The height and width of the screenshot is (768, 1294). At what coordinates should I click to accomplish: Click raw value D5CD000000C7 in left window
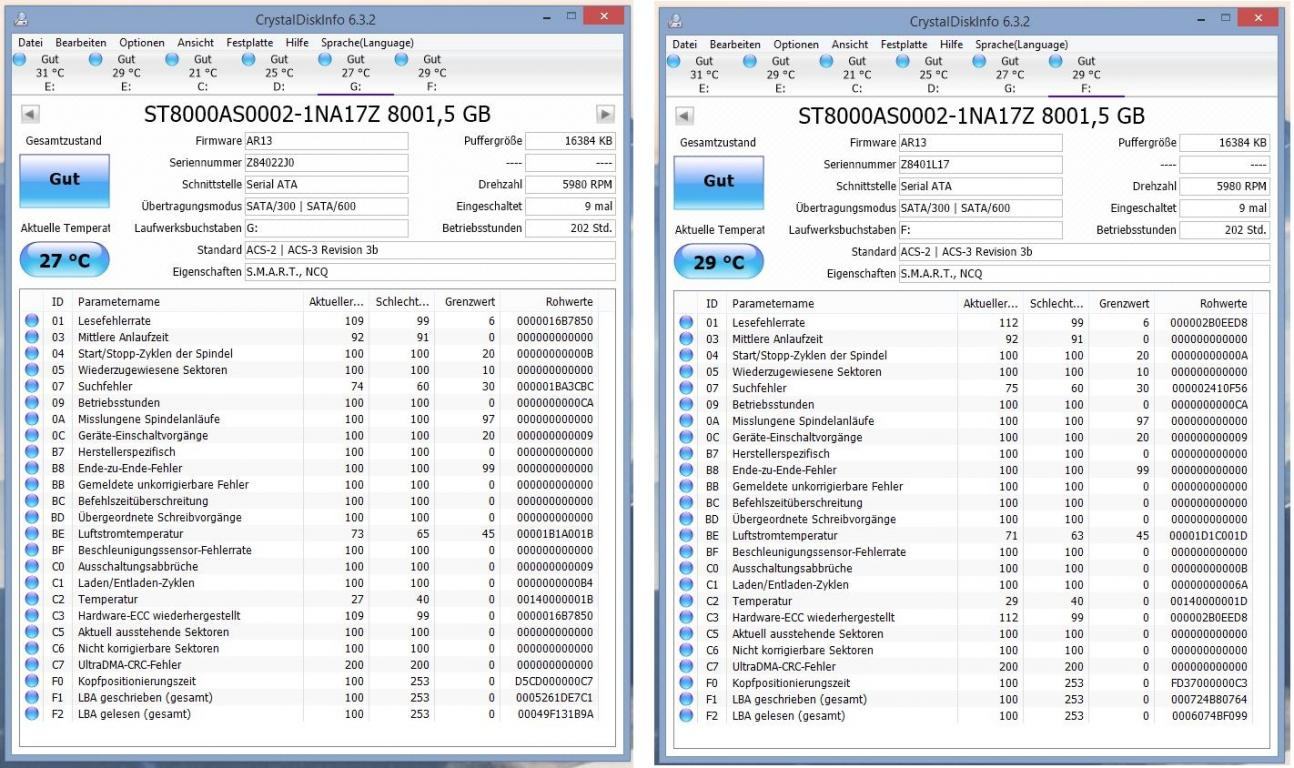(x=554, y=681)
